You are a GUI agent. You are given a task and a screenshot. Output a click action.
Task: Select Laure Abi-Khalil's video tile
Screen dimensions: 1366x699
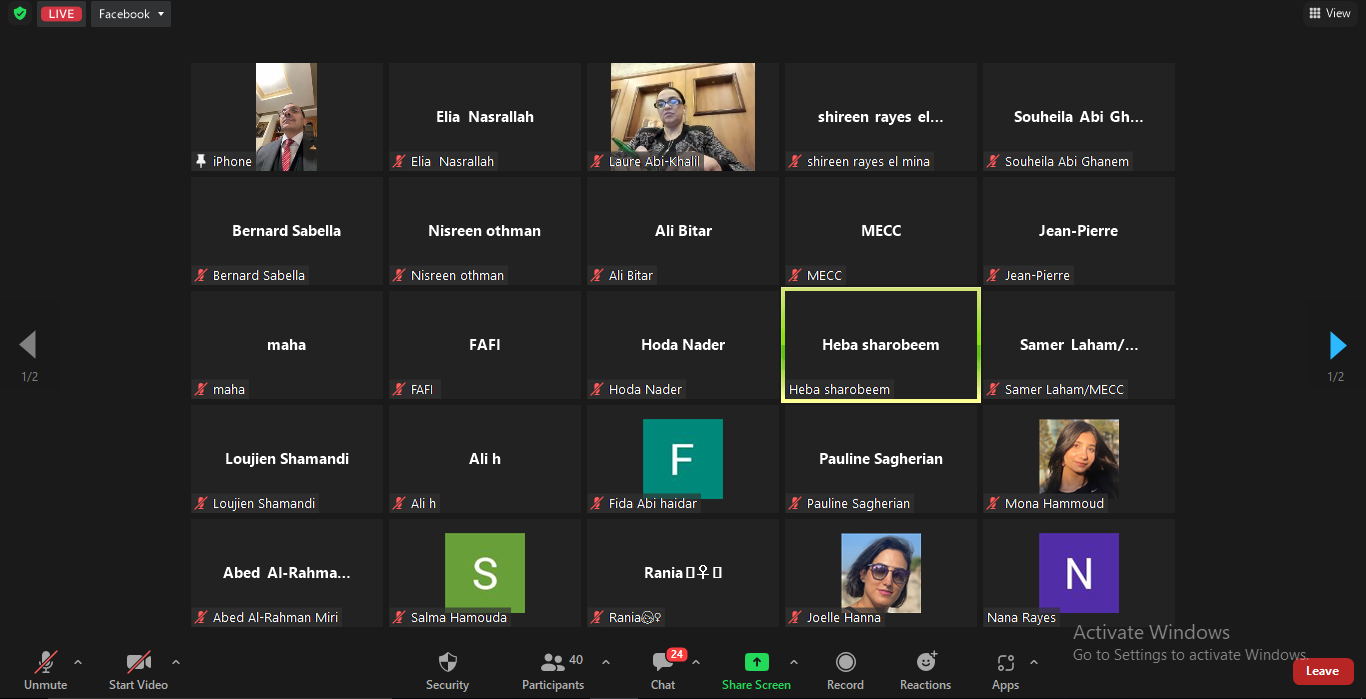(x=683, y=117)
